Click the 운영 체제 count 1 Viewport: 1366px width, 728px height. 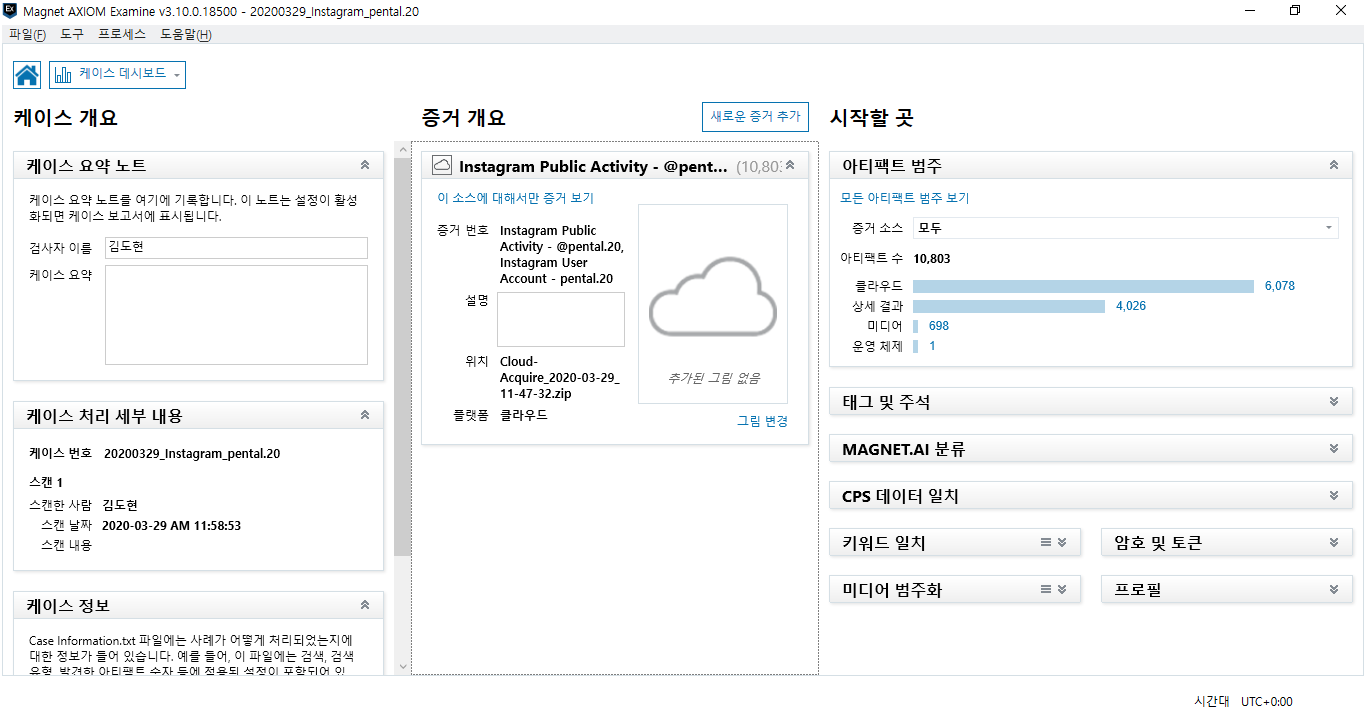click(933, 346)
